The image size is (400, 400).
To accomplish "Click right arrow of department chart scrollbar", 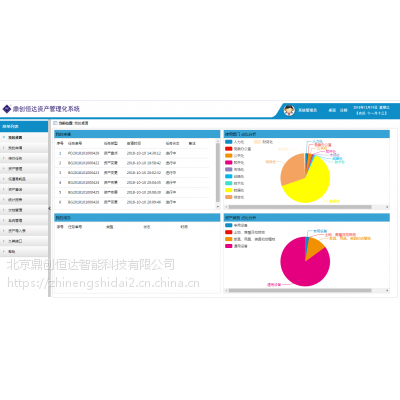I will (x=387, y=207).
